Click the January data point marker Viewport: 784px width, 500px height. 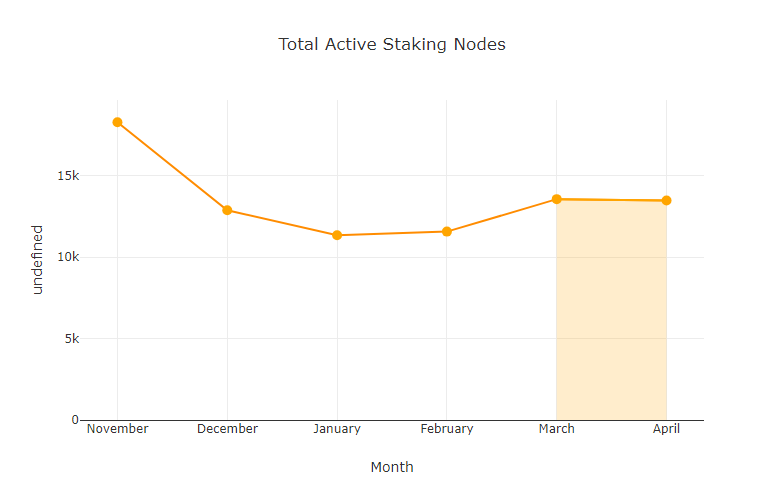(x=337, y=235)
